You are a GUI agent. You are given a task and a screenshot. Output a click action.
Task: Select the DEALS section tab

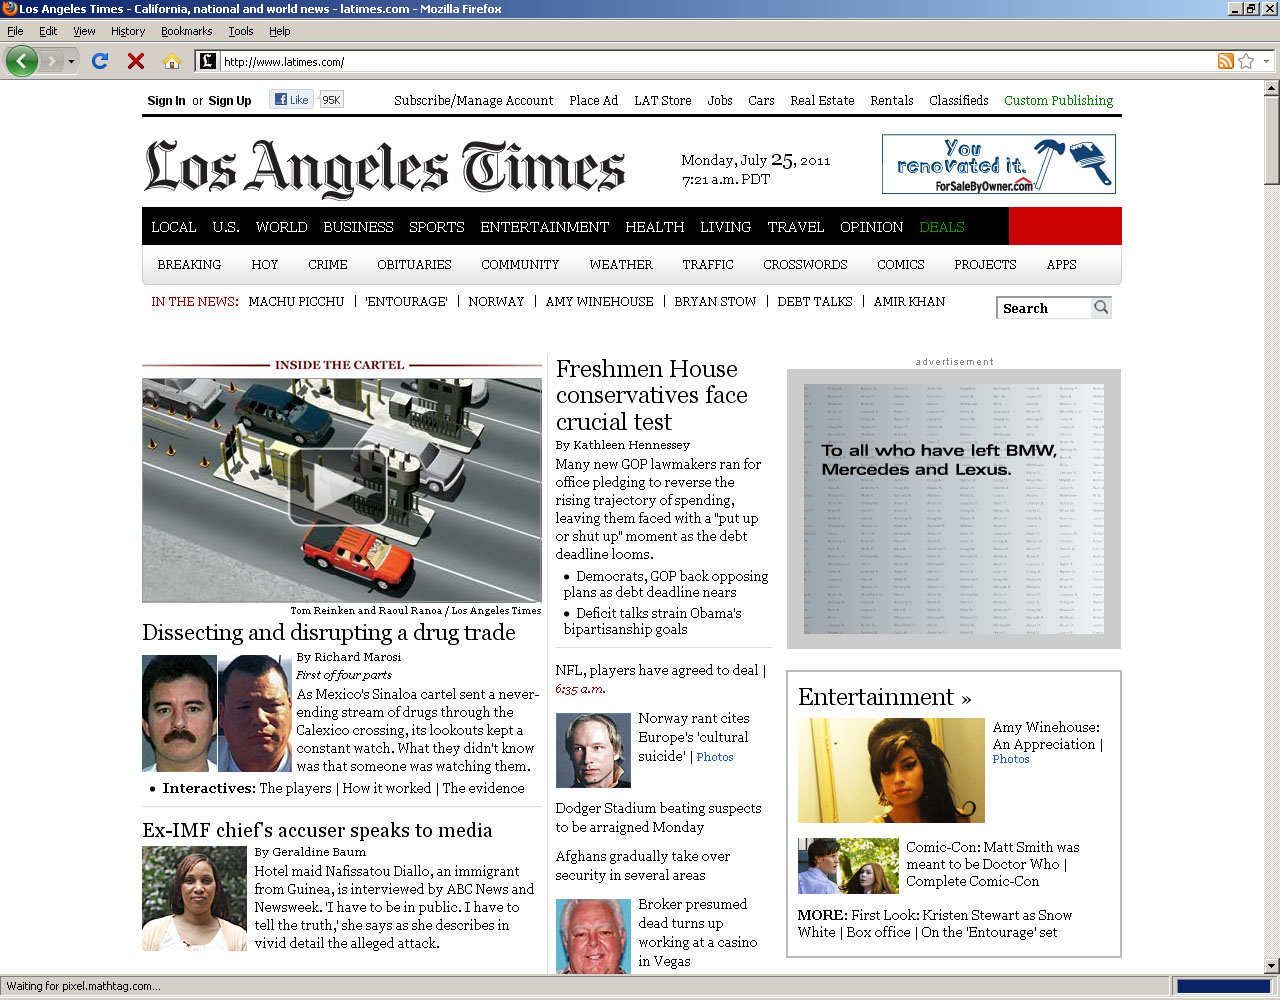[942, 227]
